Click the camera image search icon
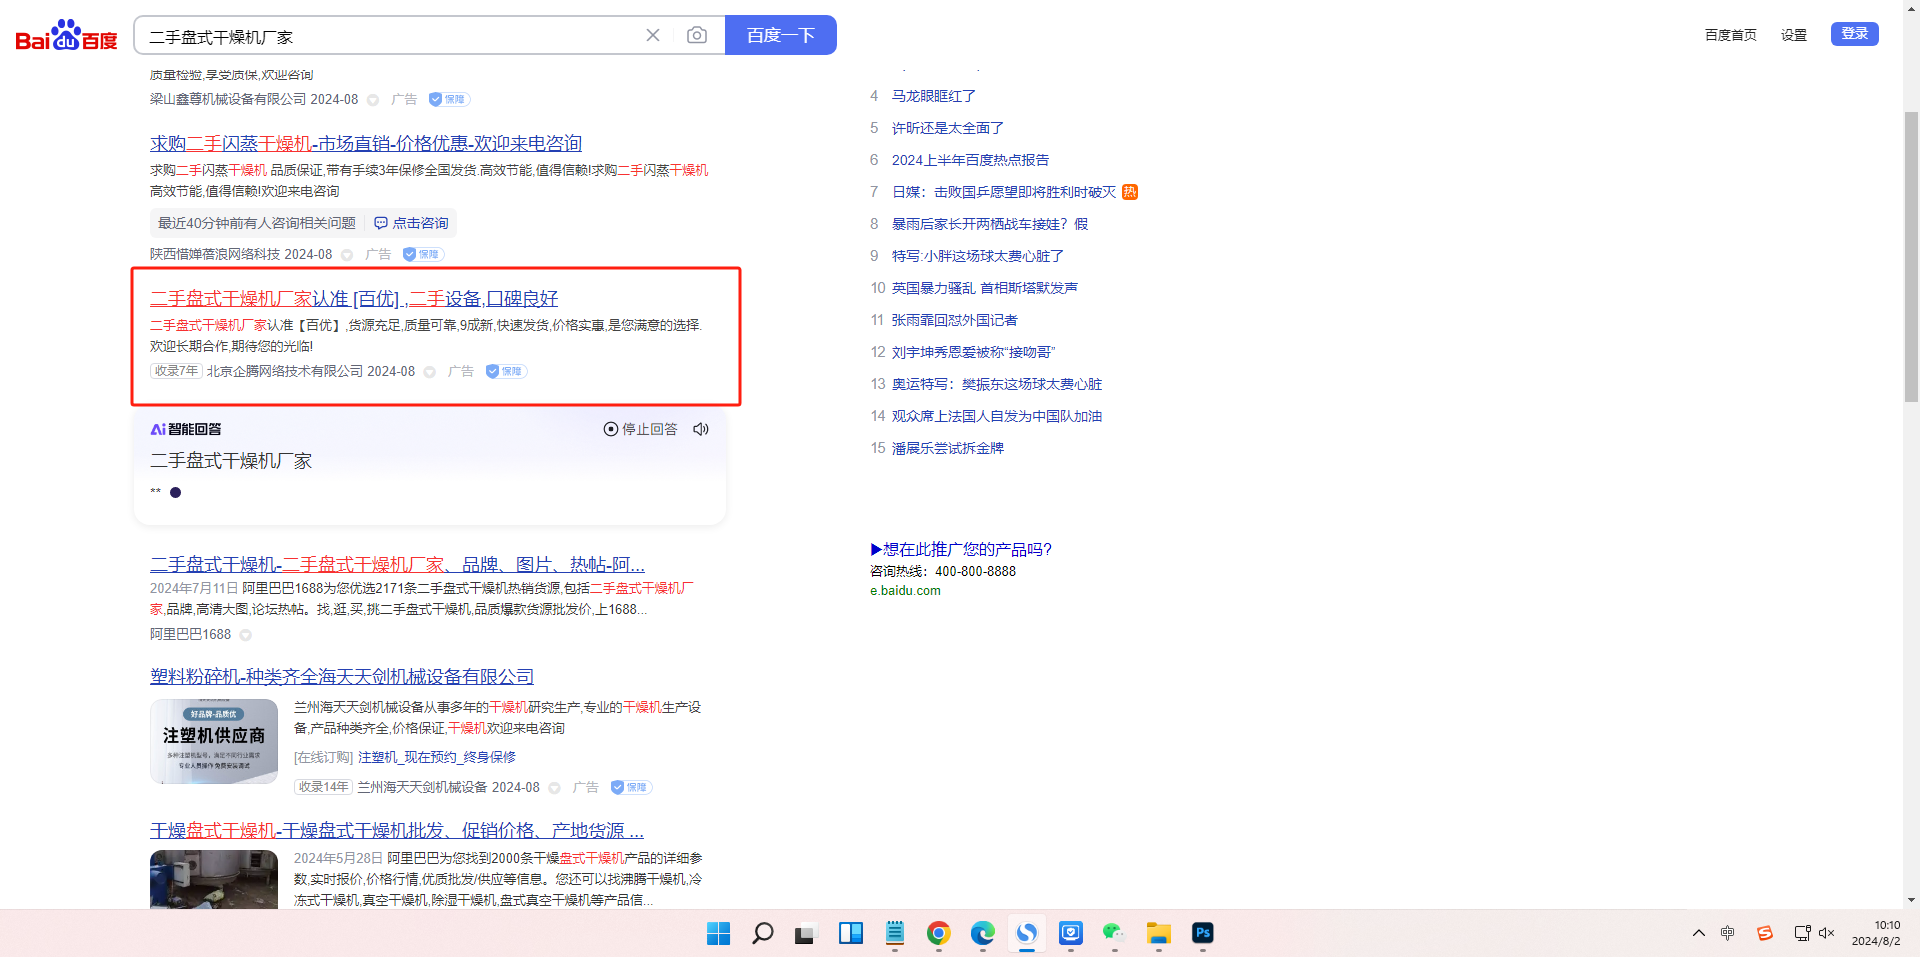1920x957 pixels. [x=697, y=36]
